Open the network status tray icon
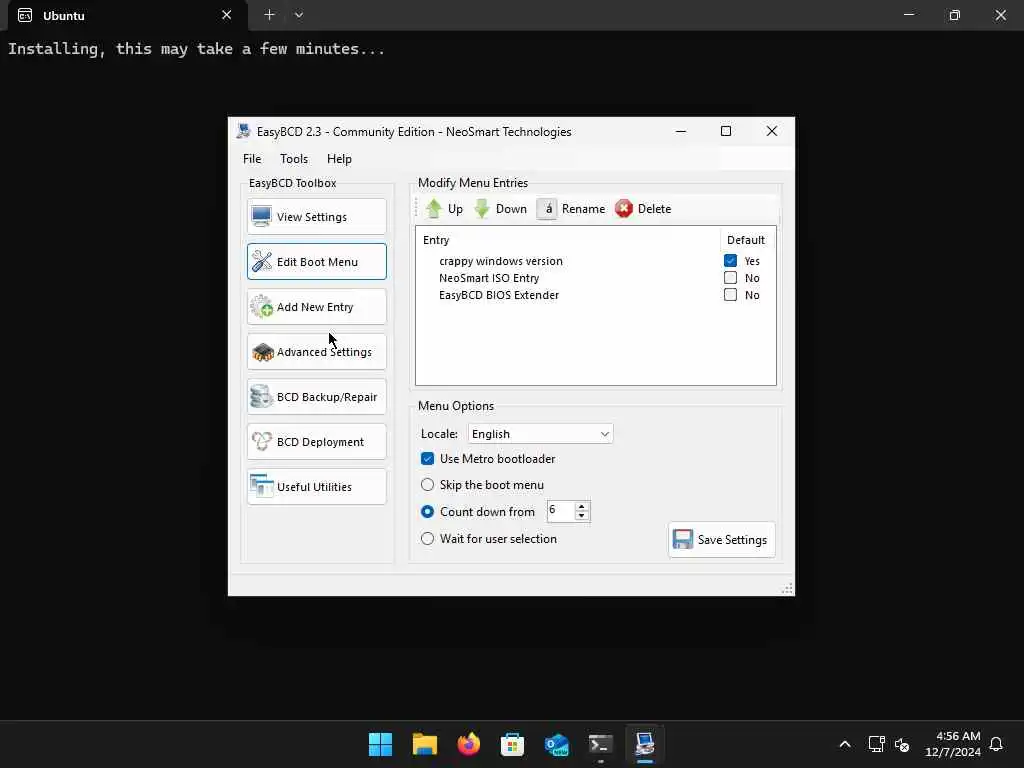 [876, 744]
